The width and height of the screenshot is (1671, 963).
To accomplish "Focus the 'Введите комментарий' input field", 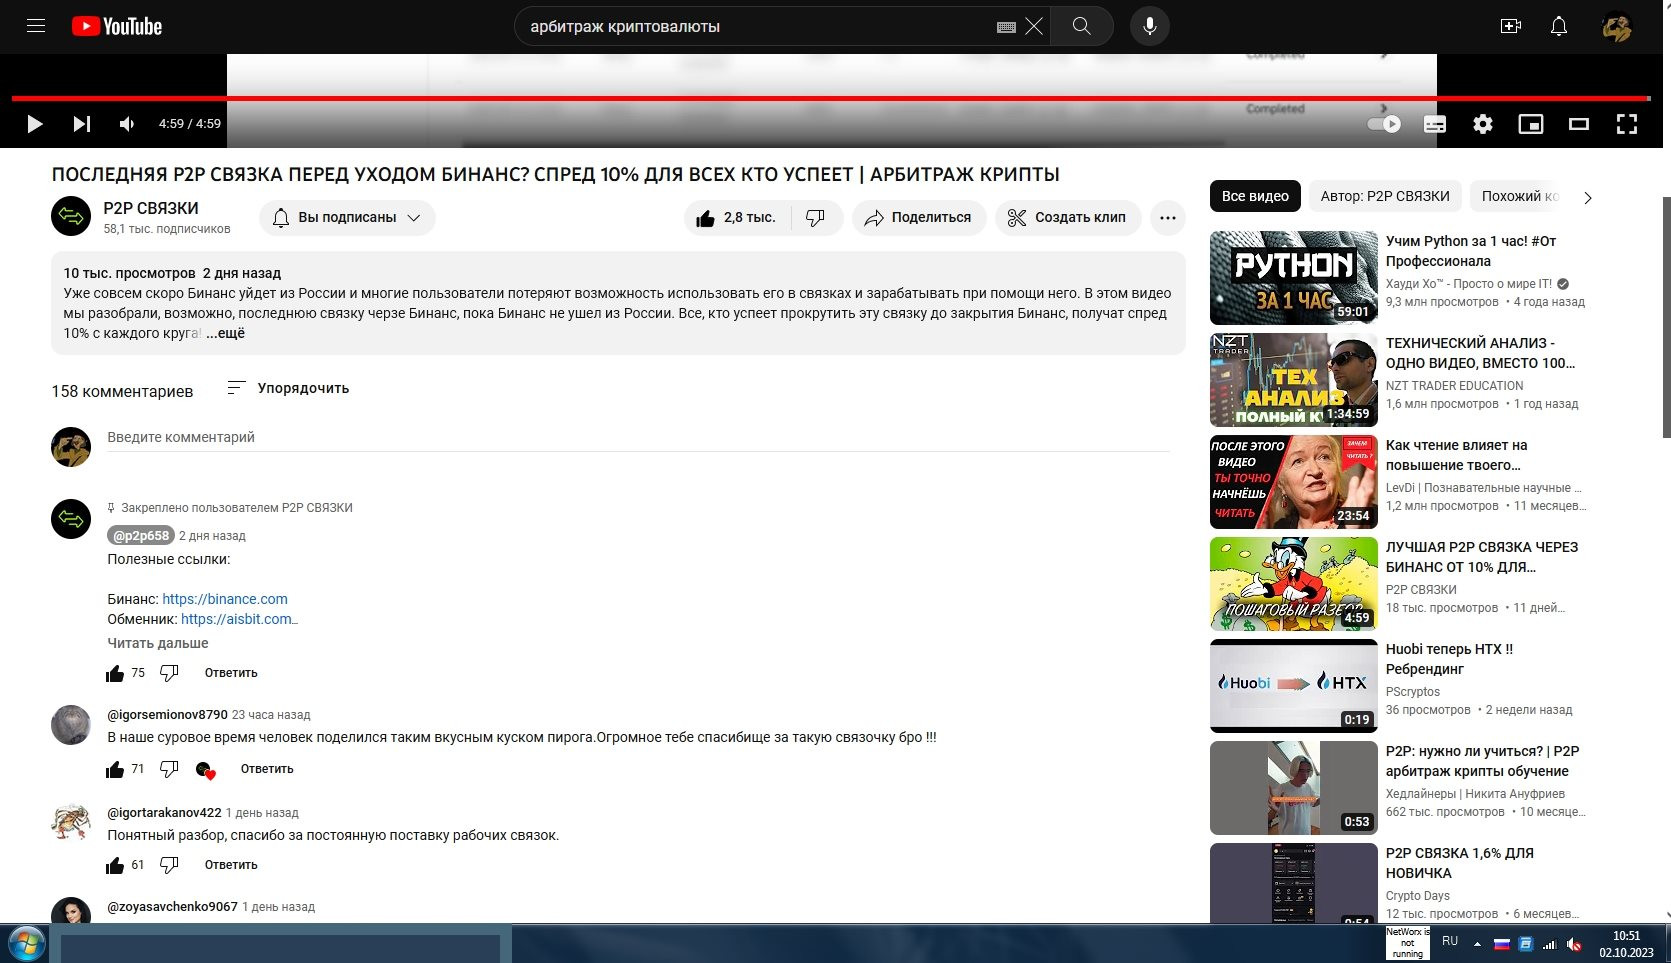I will [638, 438].
